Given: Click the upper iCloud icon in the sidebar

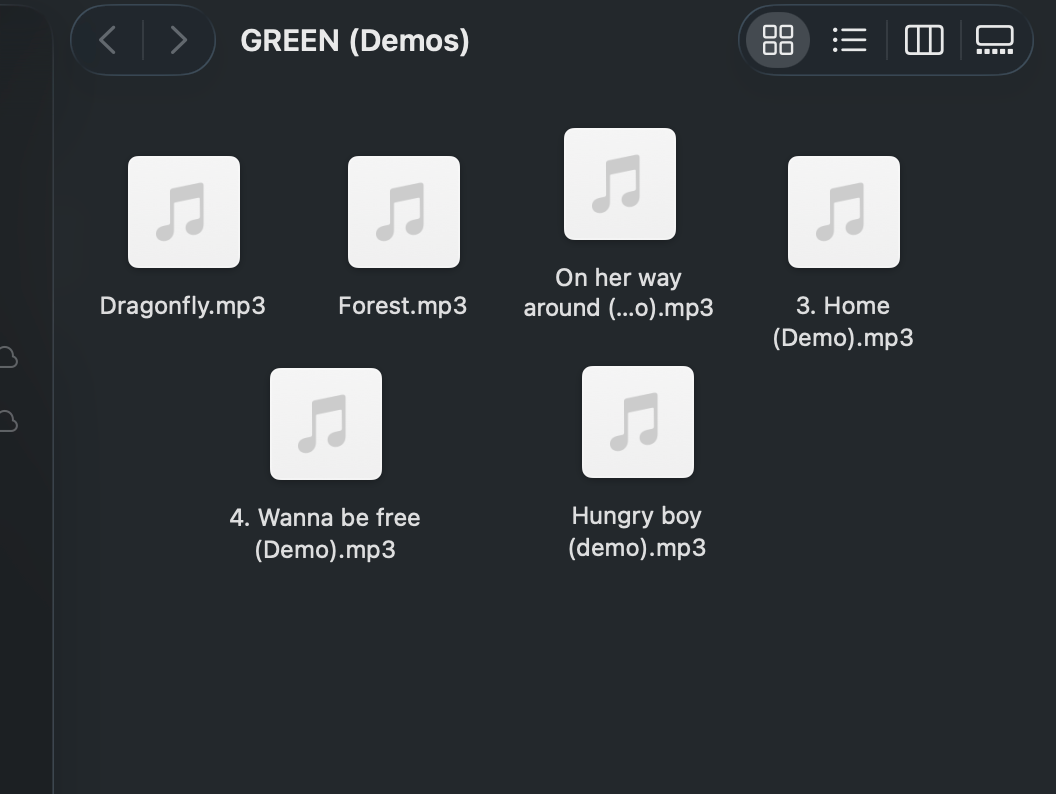Looking at the screenshot, I should pyautogui.click(x=8, y=356).
